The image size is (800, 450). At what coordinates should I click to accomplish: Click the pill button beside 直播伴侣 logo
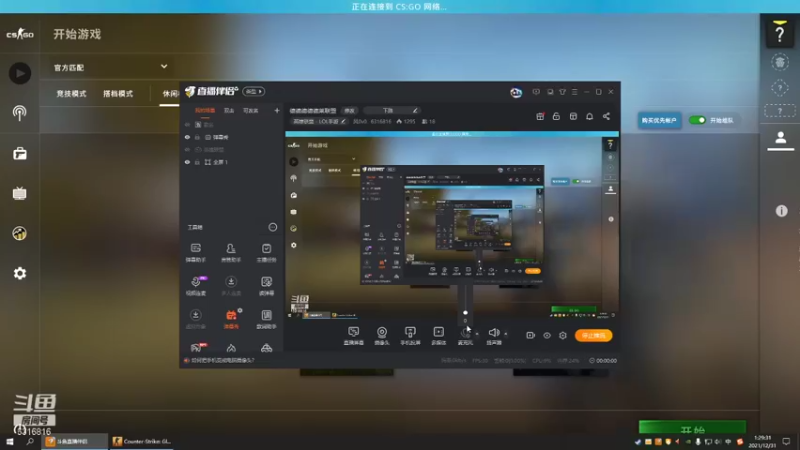253,91
